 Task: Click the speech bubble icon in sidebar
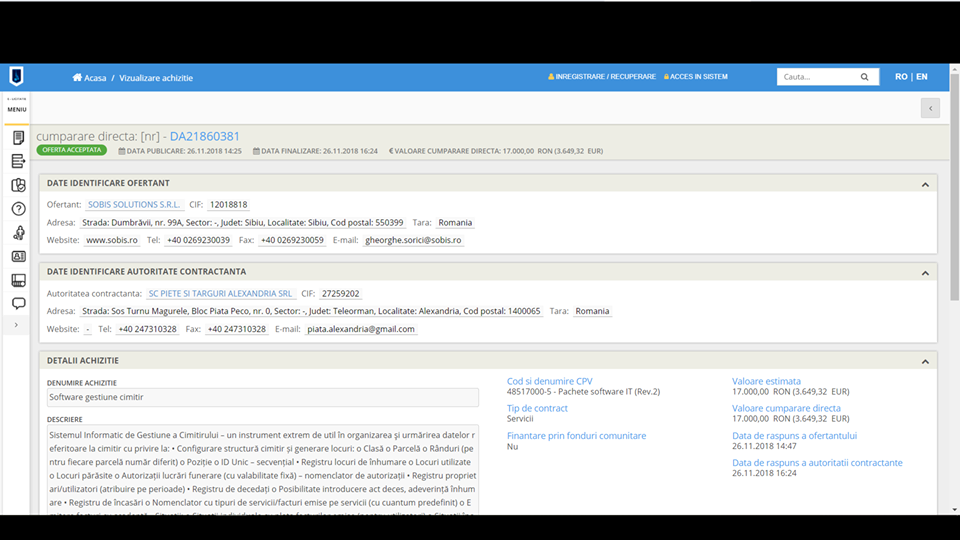point(18,303)
